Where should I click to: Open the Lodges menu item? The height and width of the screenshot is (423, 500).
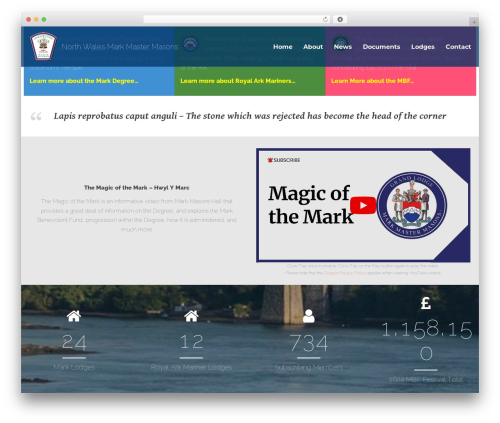pos(423,47)
